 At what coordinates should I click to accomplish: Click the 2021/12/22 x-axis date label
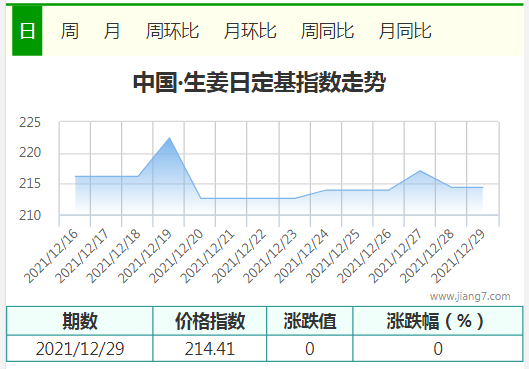(239, 256)
